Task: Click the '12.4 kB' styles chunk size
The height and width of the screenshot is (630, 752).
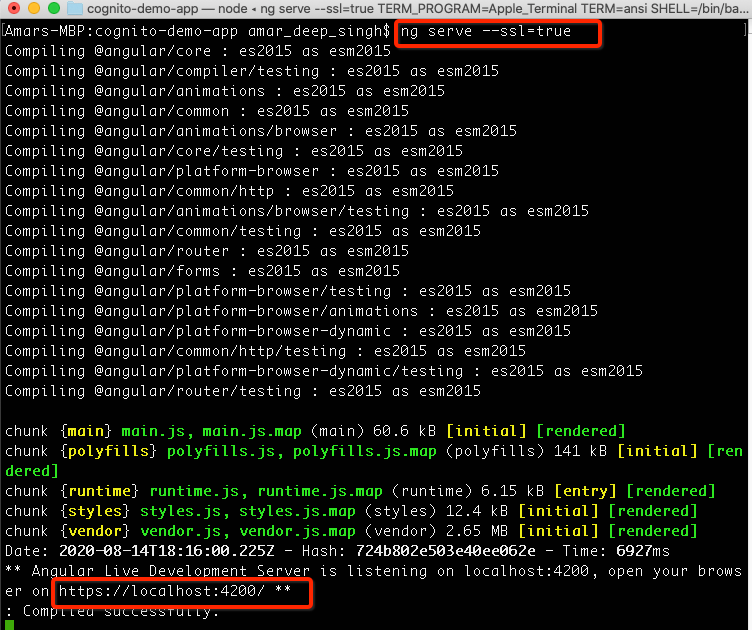Action: 477,512
